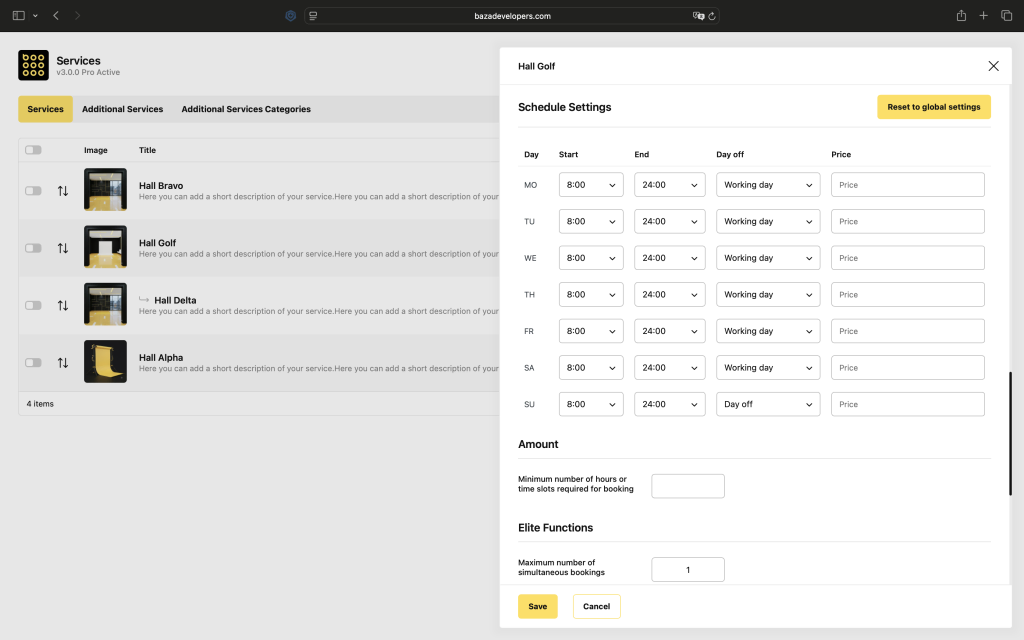This screenshot has width=1024, height=640.
Task: Click the Hall Alpha title
Action: pyautogui.click(x=161, y=358)
